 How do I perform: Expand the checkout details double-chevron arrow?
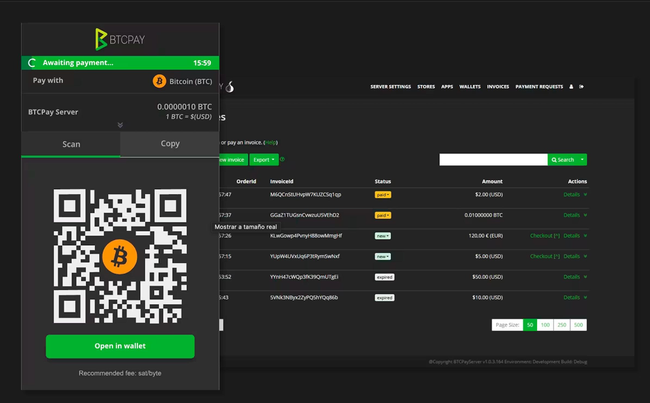[120, 125]
